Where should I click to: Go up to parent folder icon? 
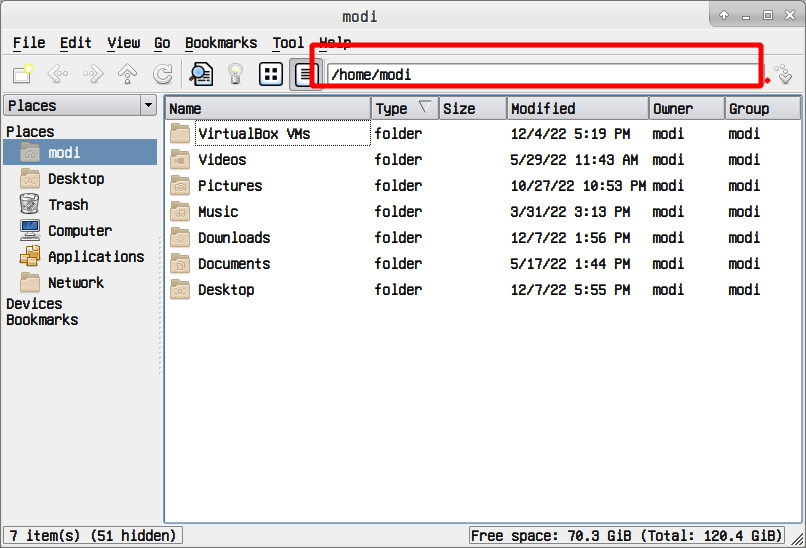[127, 74]
